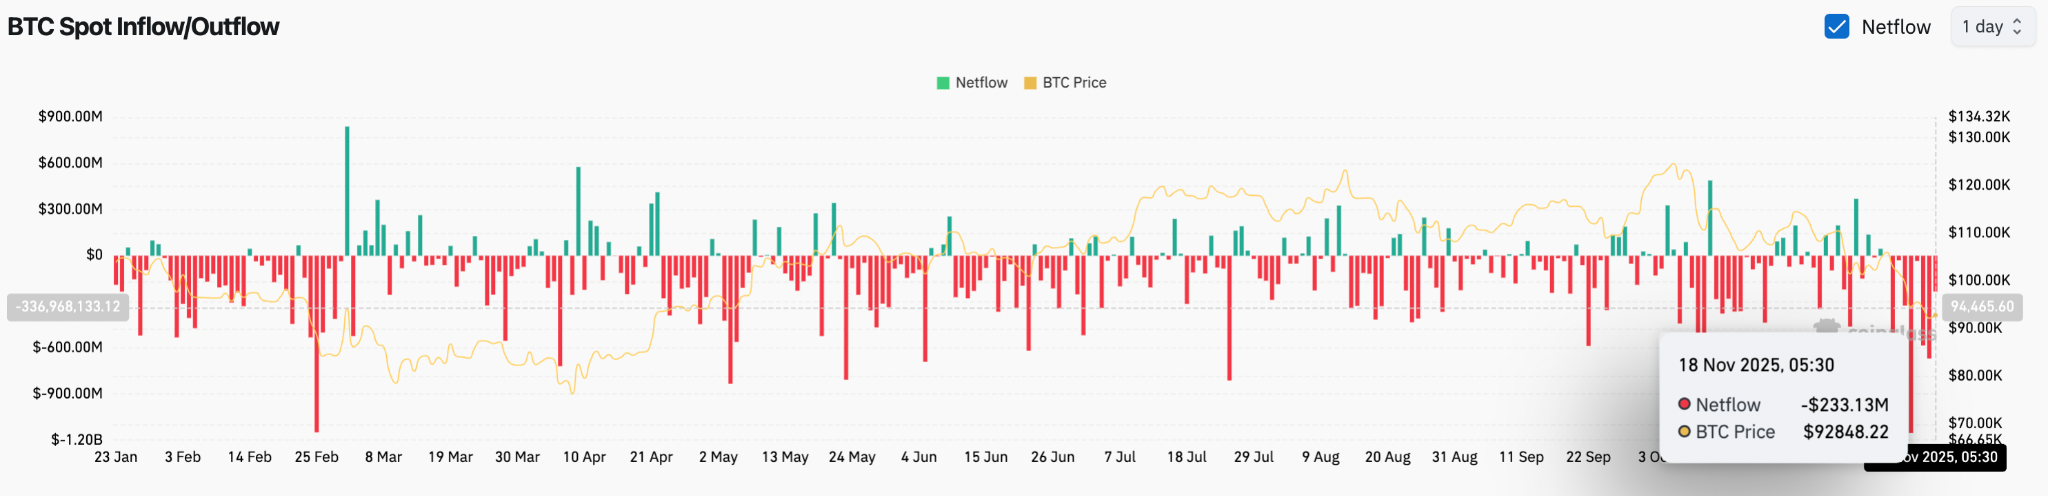Click the 18 Nov 2025 tooltip header
The height and width of the screenshot is (496, 2048).
pos(1756,365)
